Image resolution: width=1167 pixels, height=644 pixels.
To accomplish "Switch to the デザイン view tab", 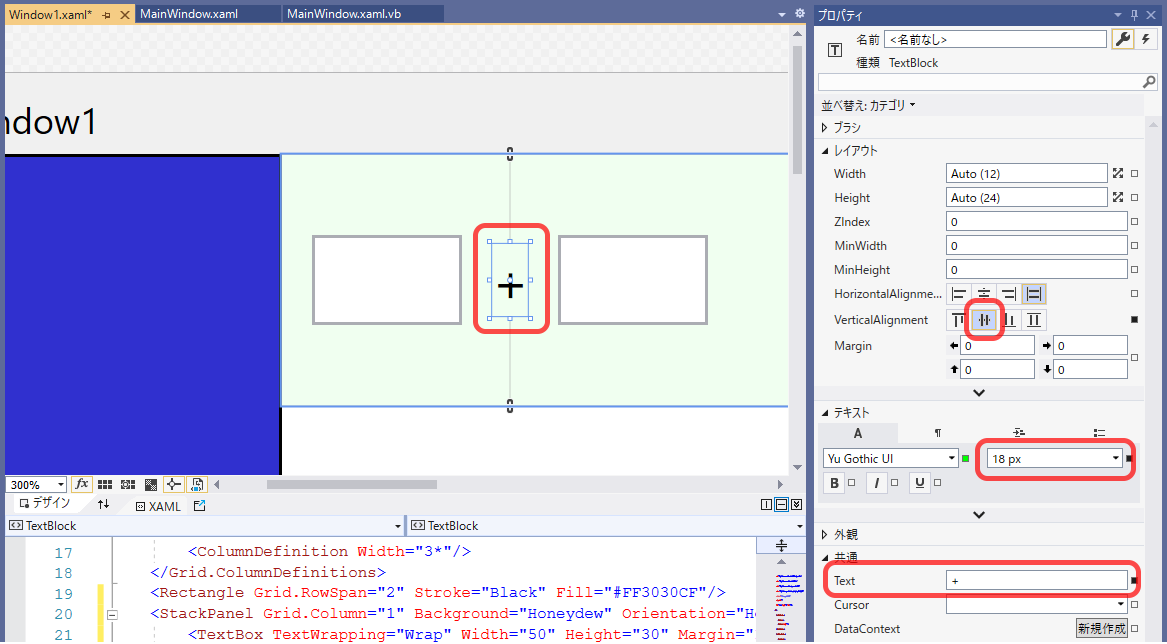I will [x=45, y=506].
